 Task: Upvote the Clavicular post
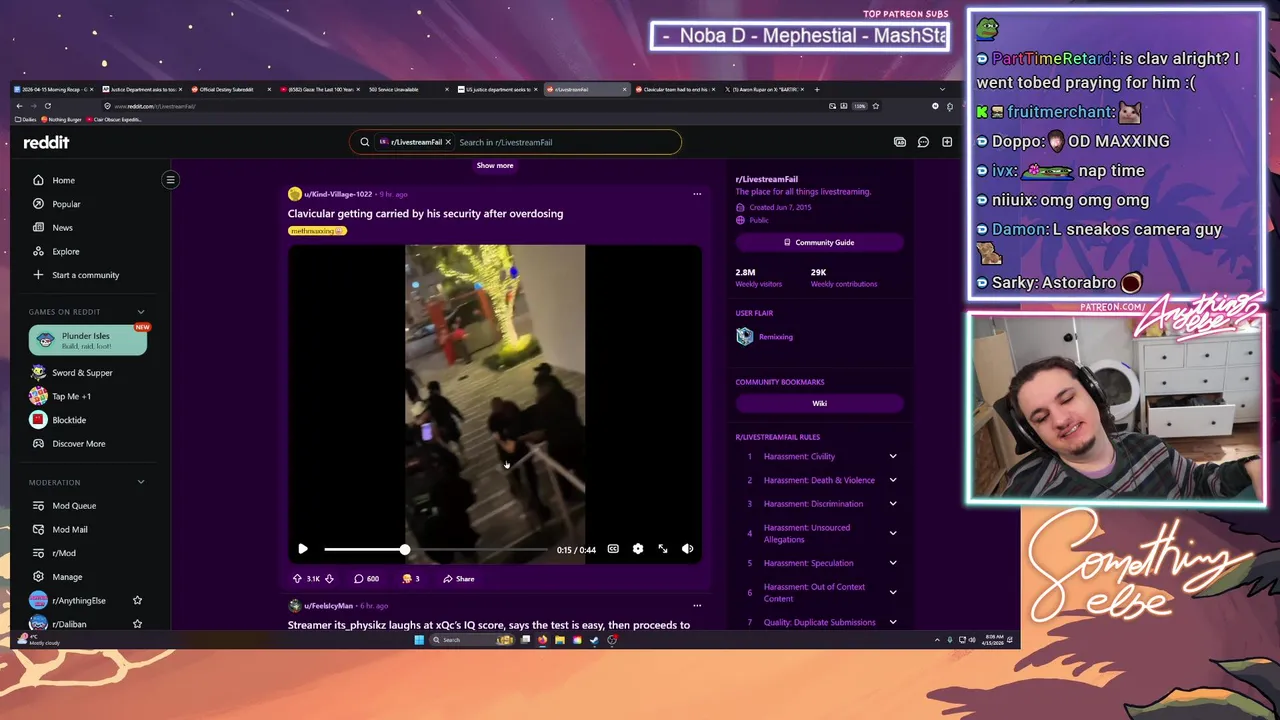[x=297, y=578]
